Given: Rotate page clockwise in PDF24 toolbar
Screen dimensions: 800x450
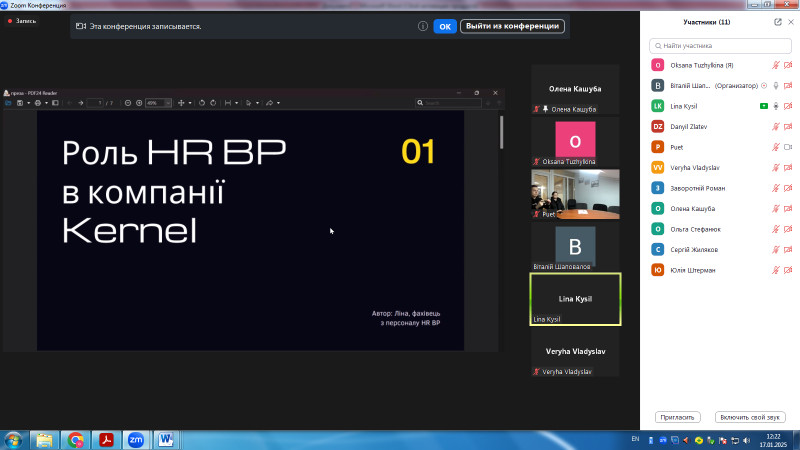Looking at the screenshot, I should pyautogui.click(x=213, y=103).
